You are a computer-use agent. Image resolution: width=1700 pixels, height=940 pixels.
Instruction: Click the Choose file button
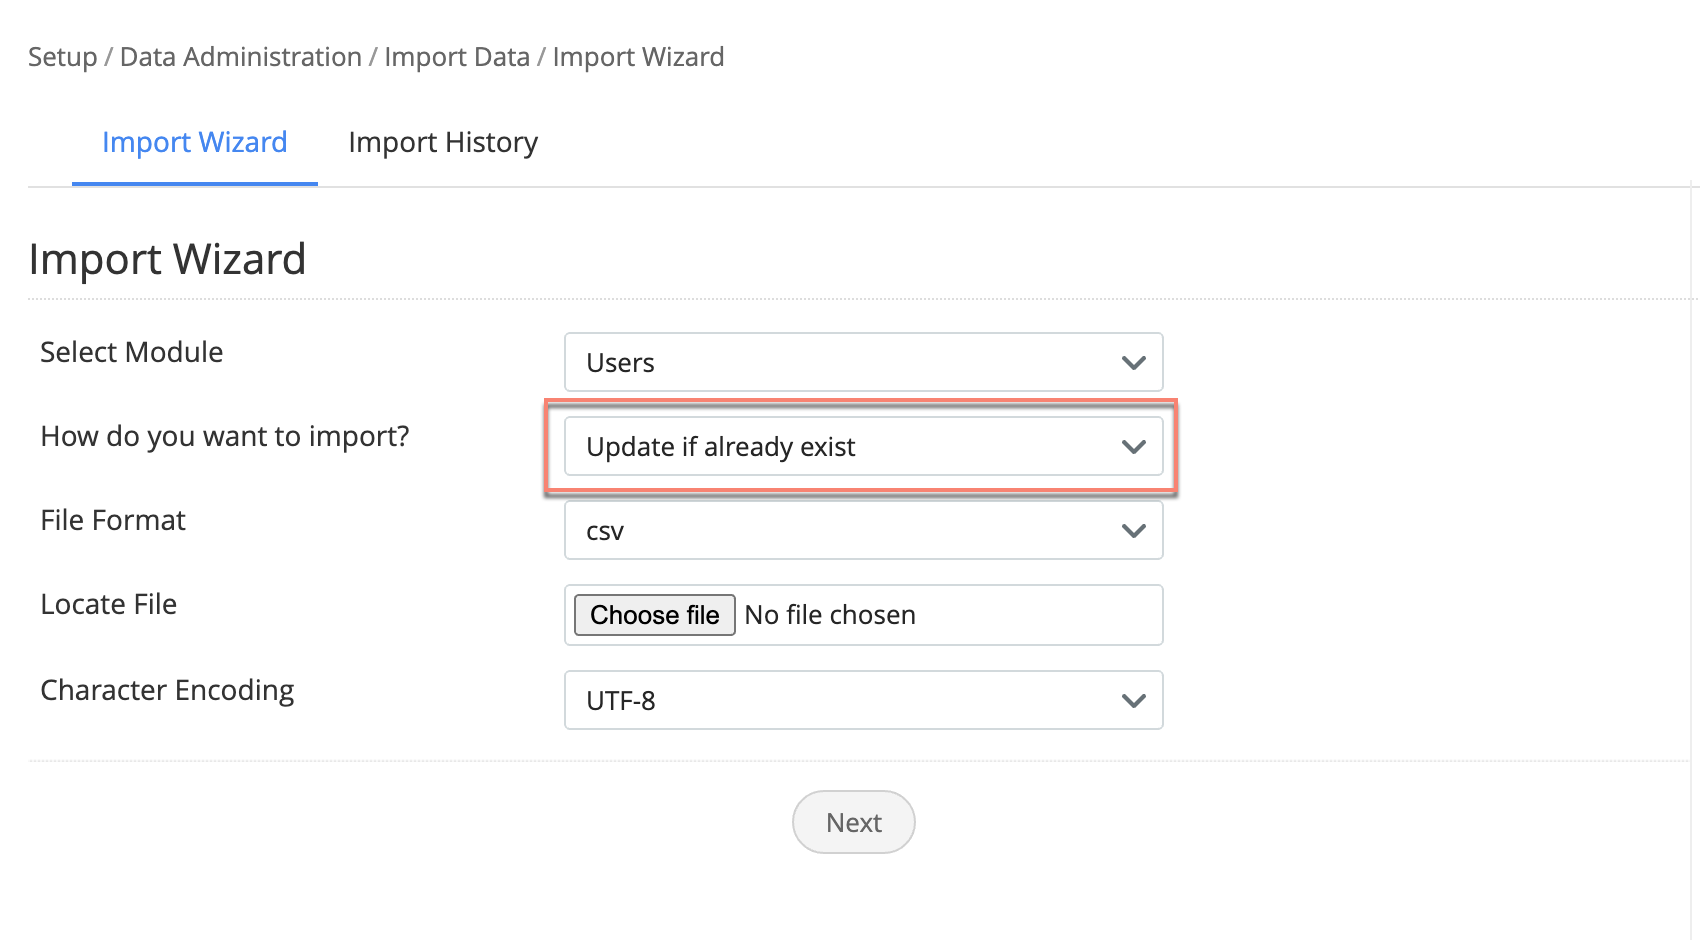pos(655,615)
